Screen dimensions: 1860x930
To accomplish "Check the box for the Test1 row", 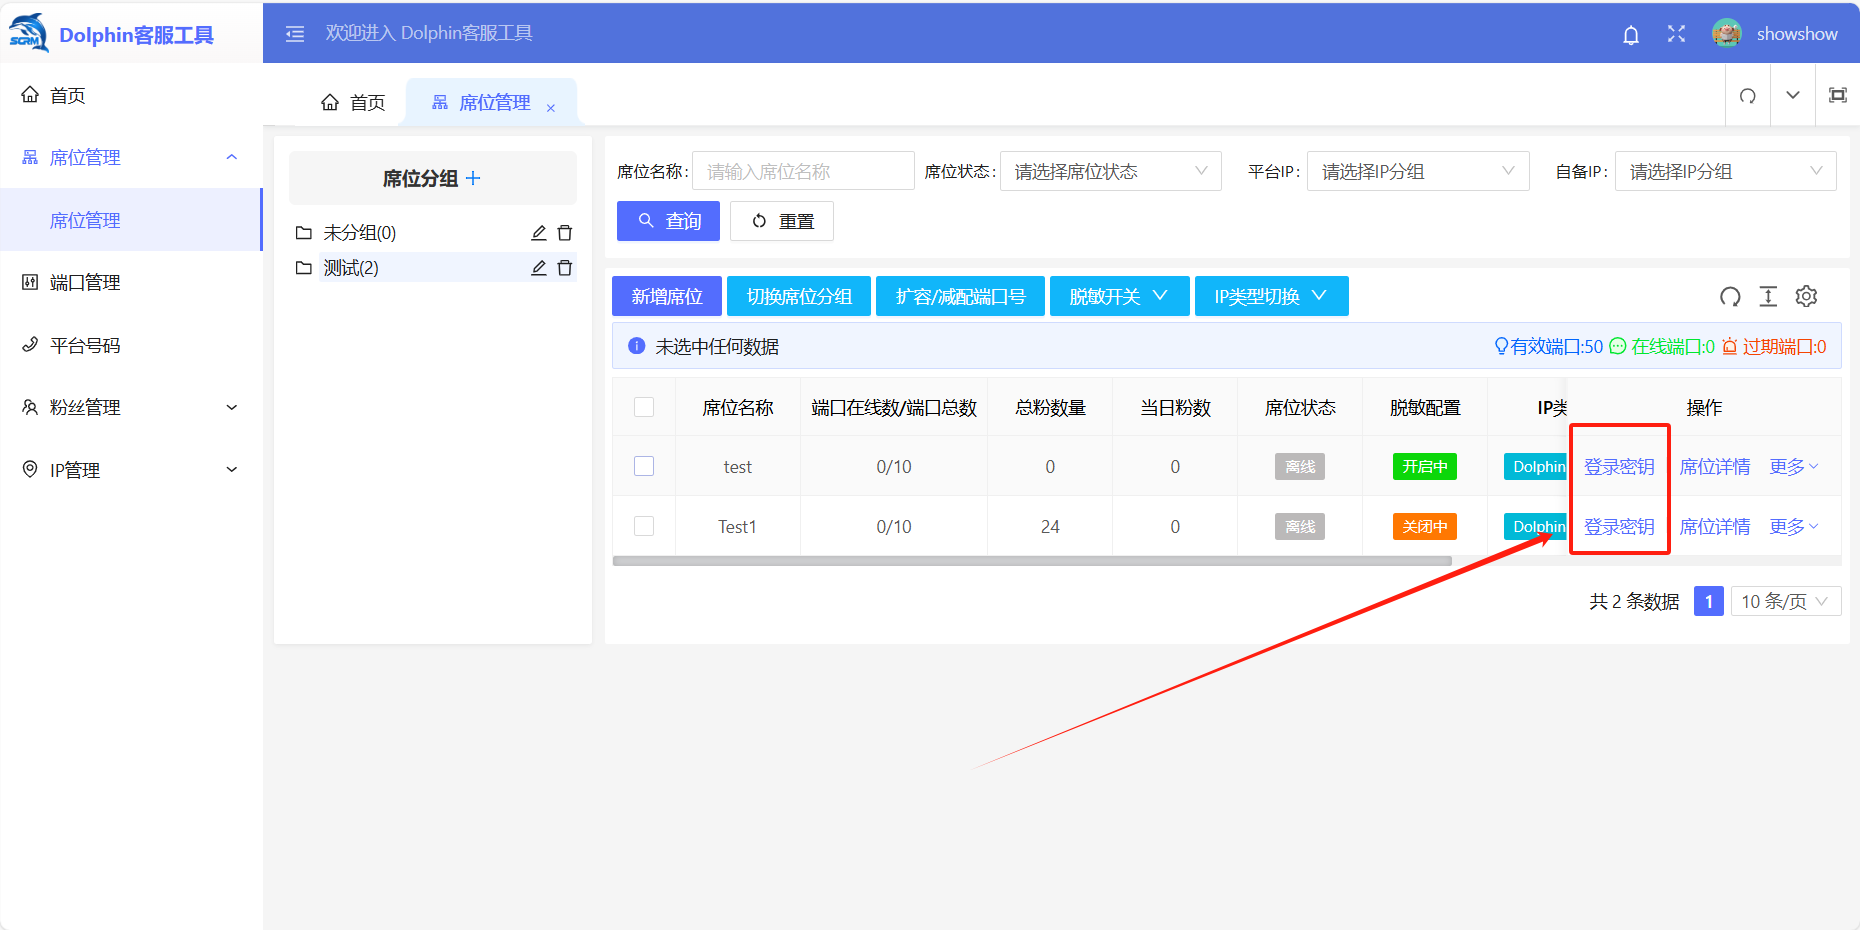I will (x=644, y=526).
